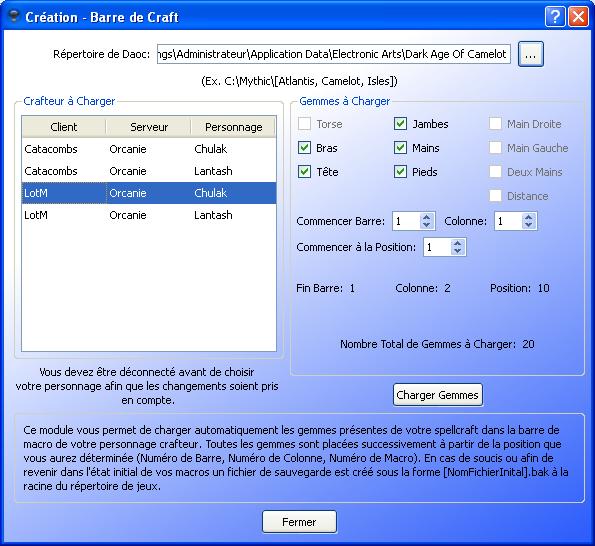Select the Catacombs Orcanie Lantash row
Image resolution: width=595 pixels, height=546 pixels.
tap(149, 171)
